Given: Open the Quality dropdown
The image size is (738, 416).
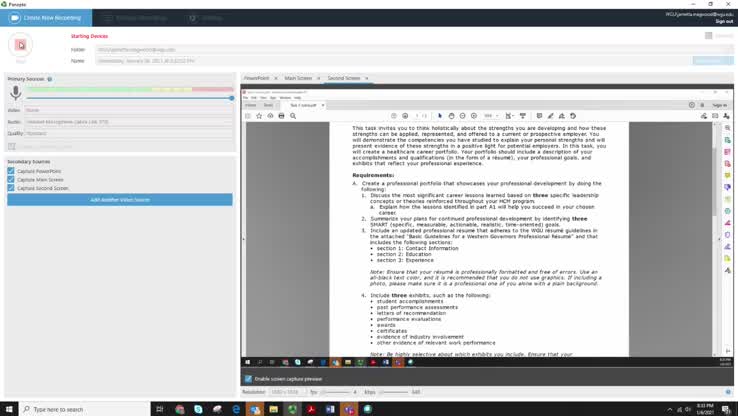Looking at the screenshot, I should [128, 133].
